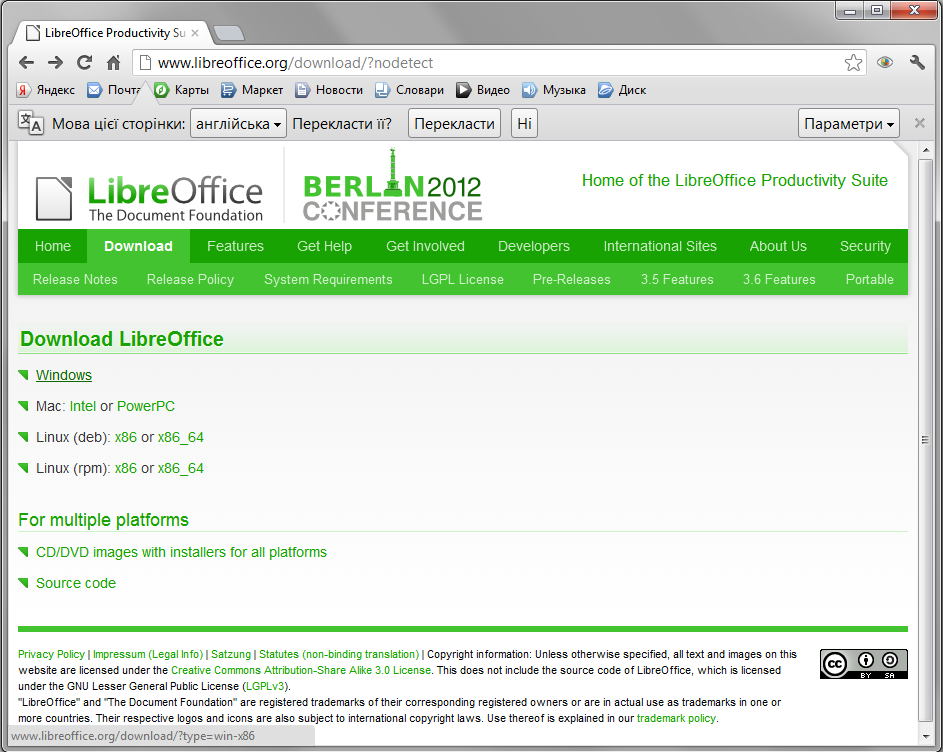Open the System Requirements submenu link
This screenshot has height=752, width=943.
(328, 279)
